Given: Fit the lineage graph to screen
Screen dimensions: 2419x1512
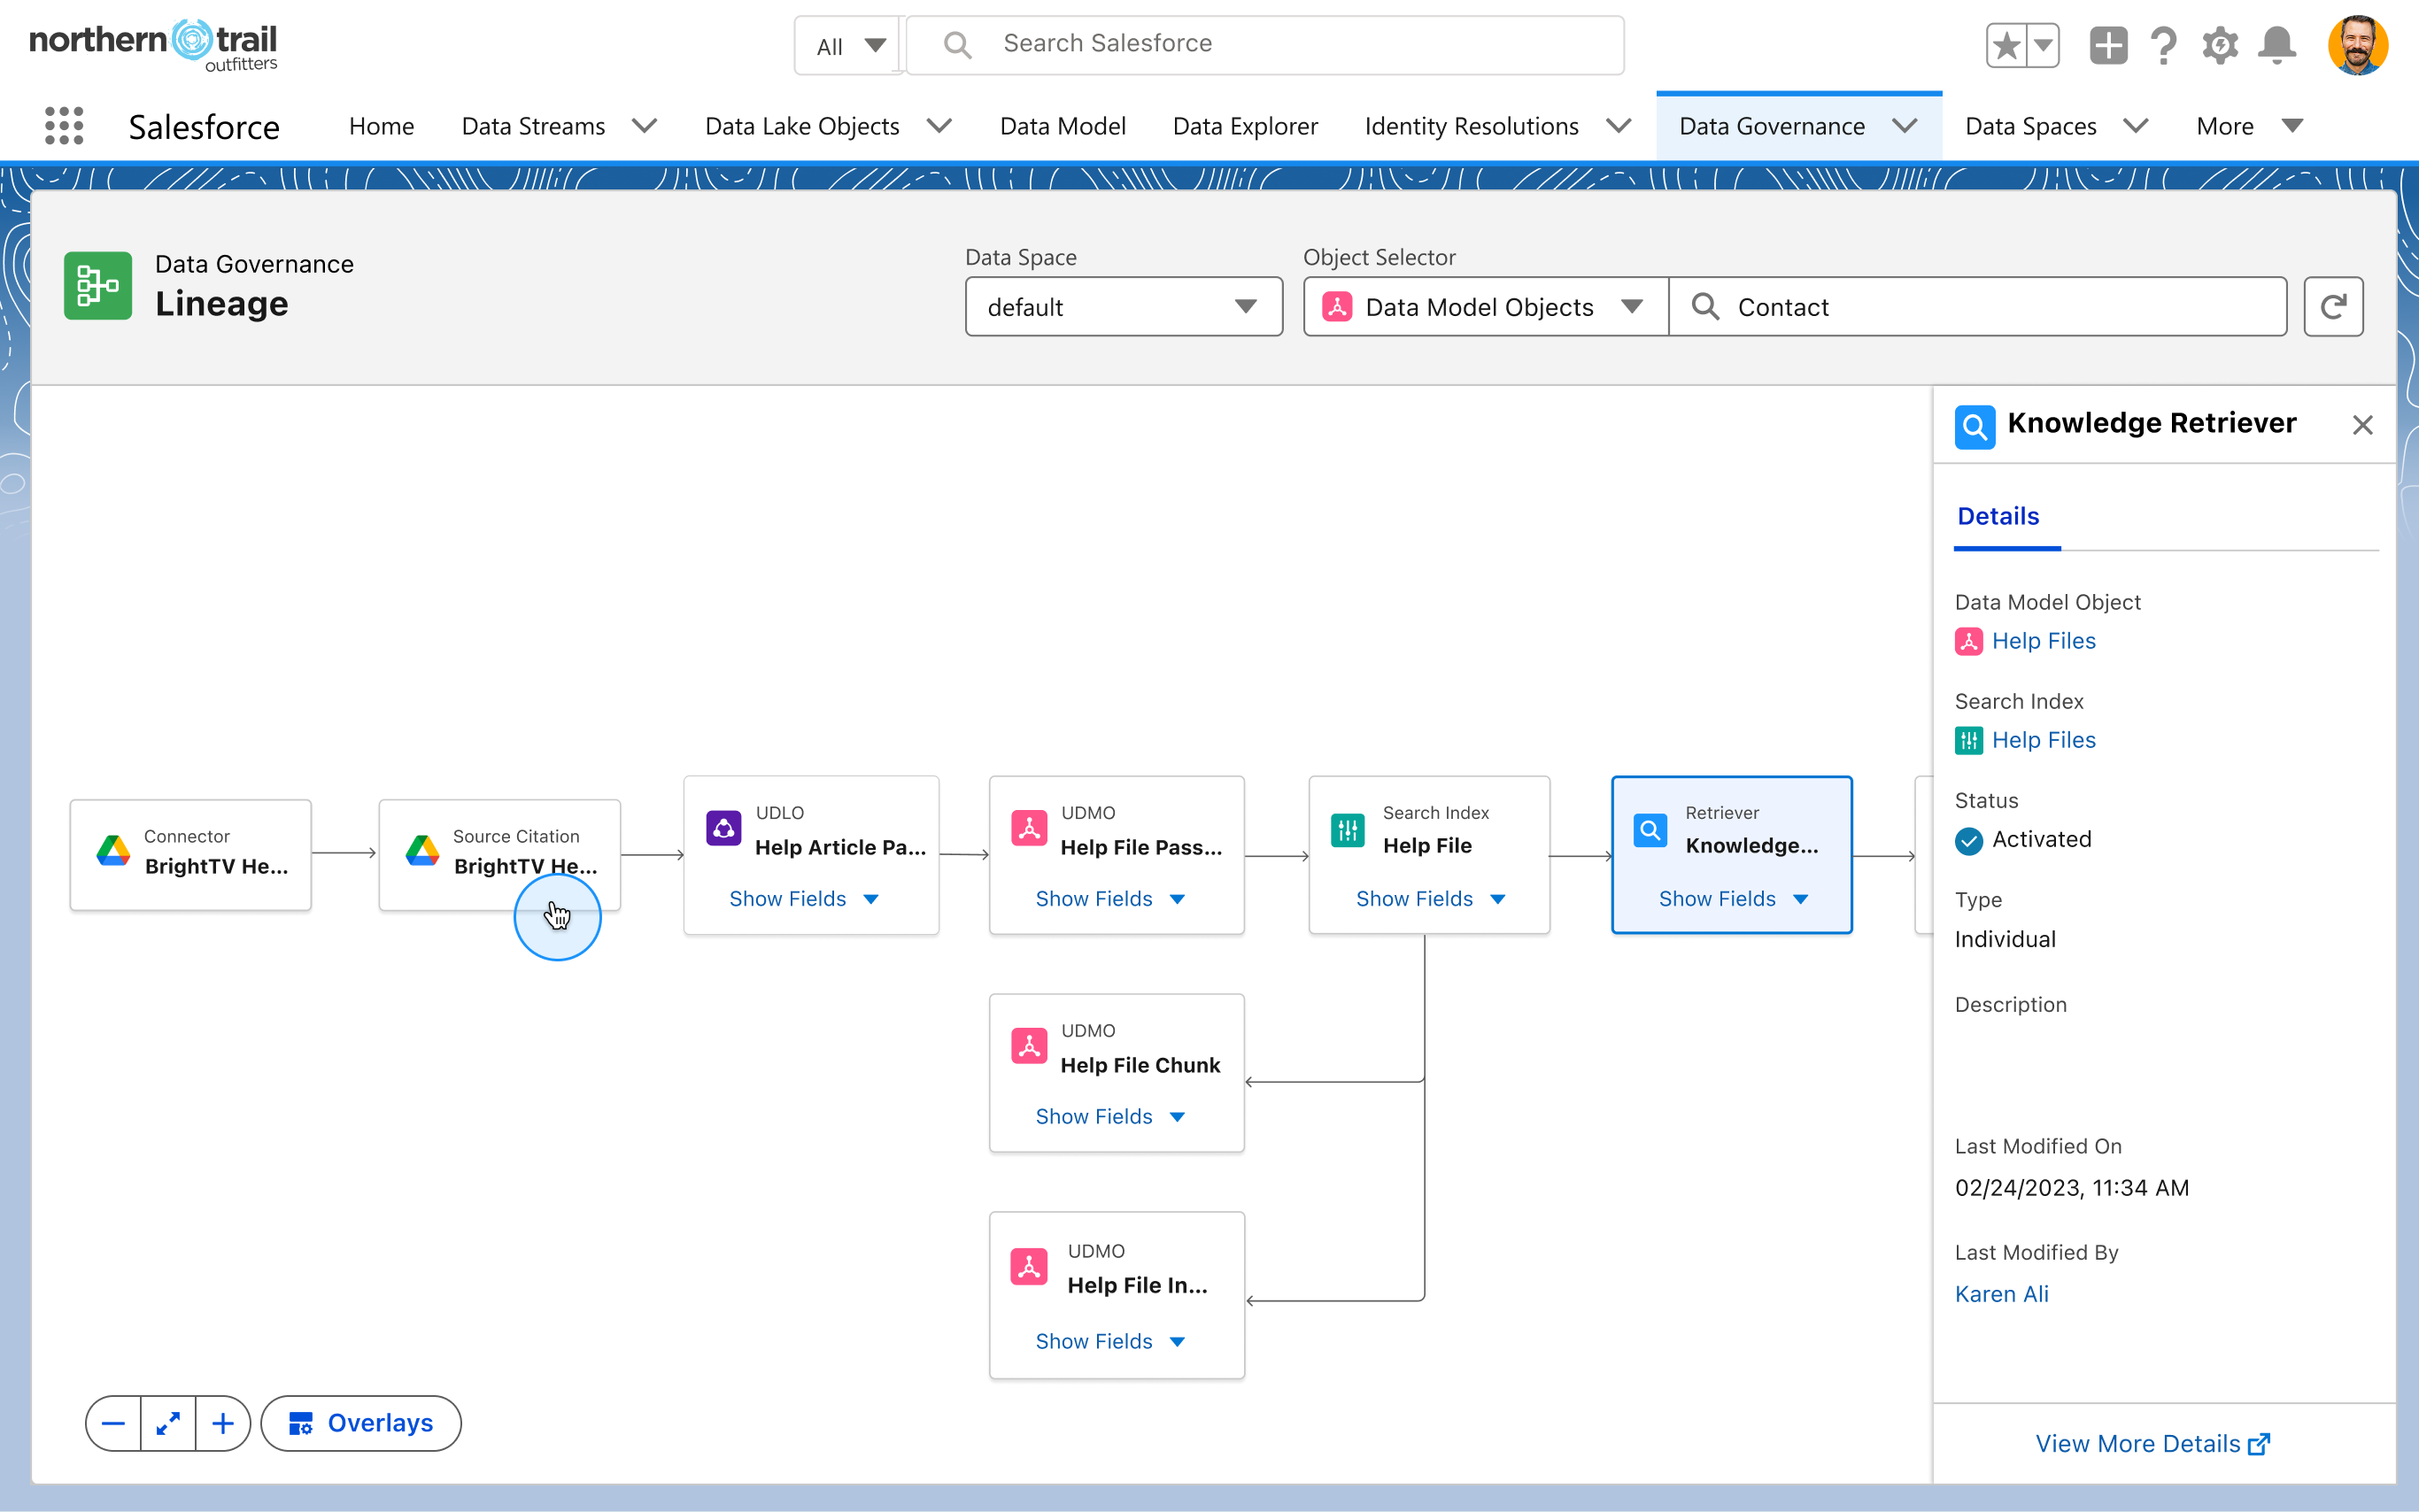Looking at the screenshot, I should pos(168,1423).
